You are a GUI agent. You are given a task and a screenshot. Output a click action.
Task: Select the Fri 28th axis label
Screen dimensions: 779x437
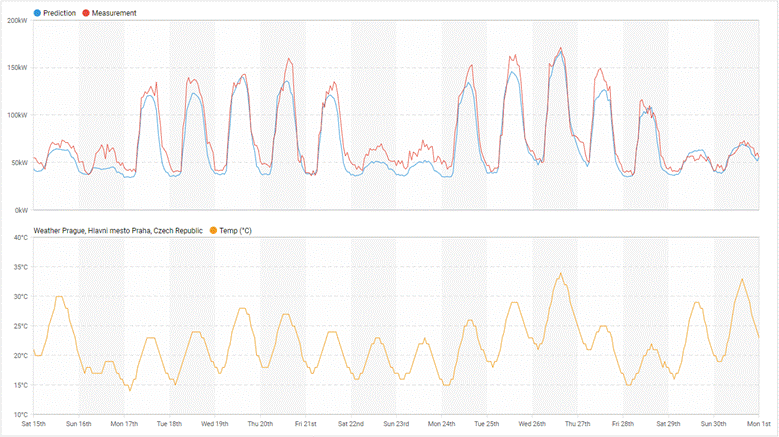point(623,424)
